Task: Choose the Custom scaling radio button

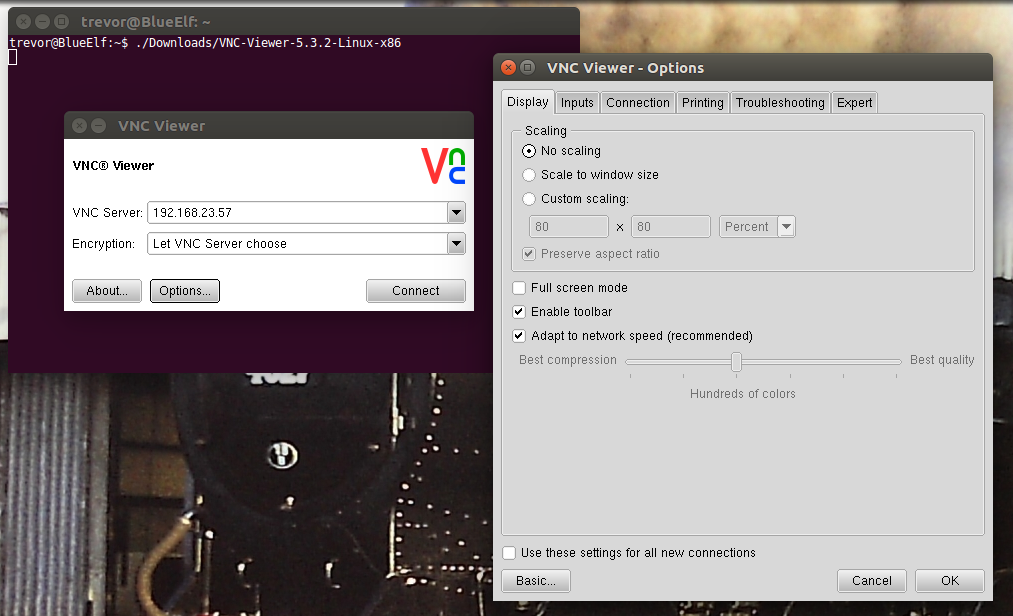Action: pyautogui.click(x=529, y=198)
